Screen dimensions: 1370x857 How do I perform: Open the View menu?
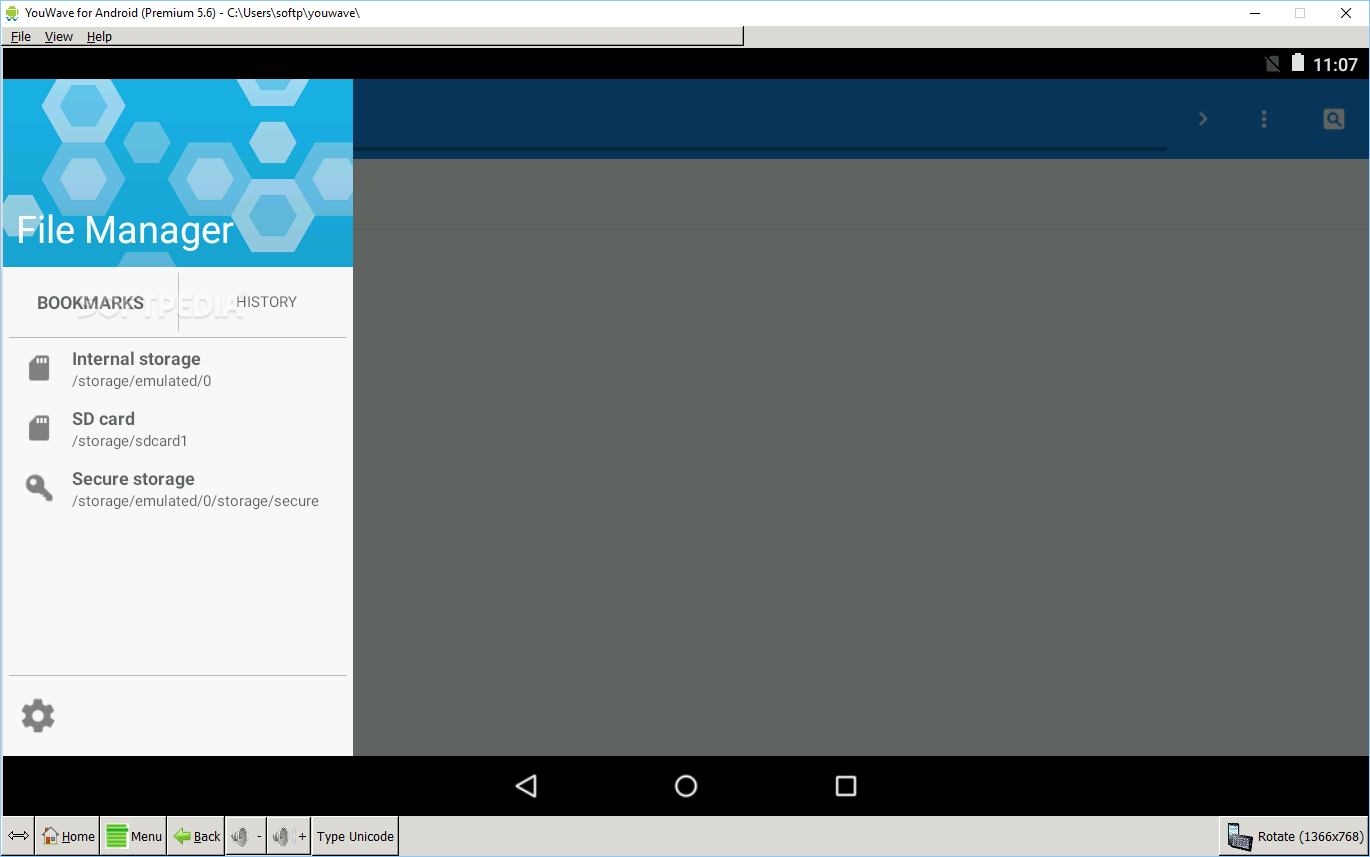[59, 36]
